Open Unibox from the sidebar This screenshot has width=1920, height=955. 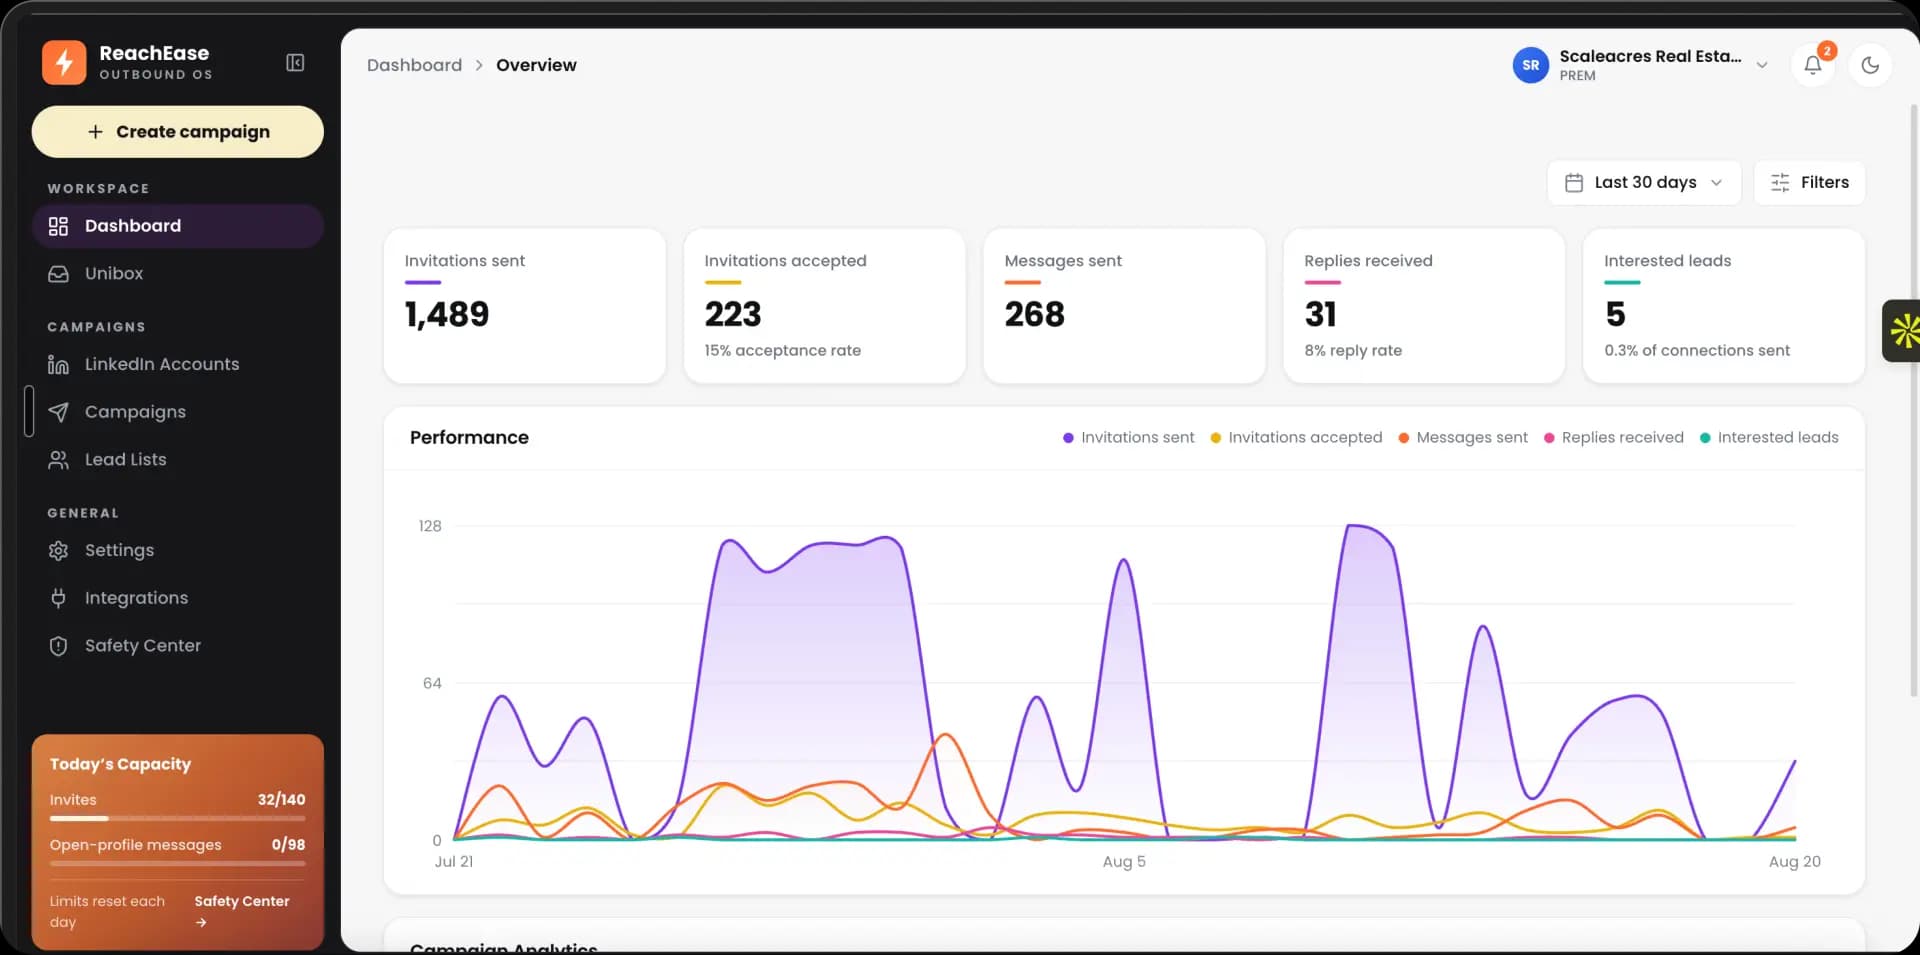pos(177,274)
